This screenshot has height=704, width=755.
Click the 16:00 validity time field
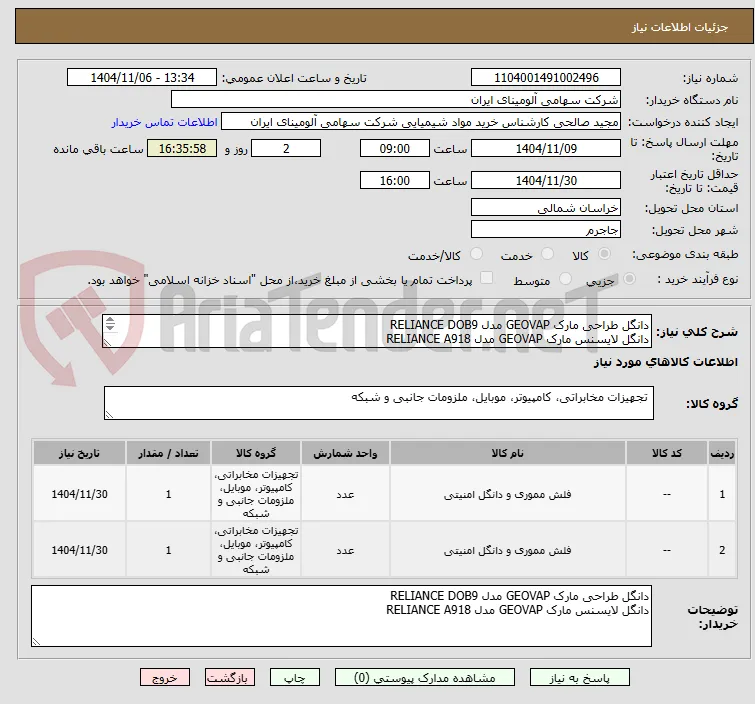click(x=394, y=181)
